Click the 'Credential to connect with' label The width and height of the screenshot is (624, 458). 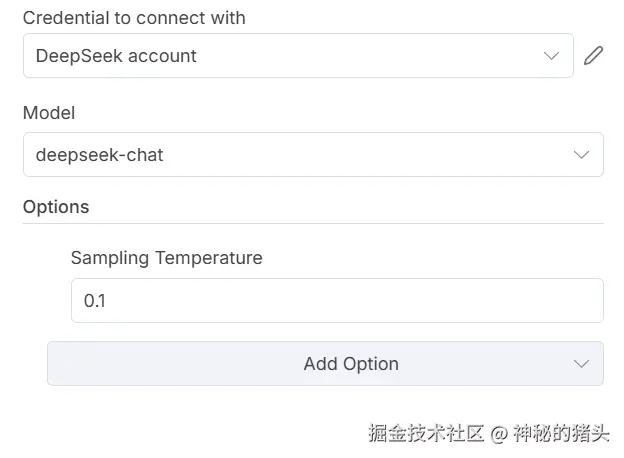(134, 18)
